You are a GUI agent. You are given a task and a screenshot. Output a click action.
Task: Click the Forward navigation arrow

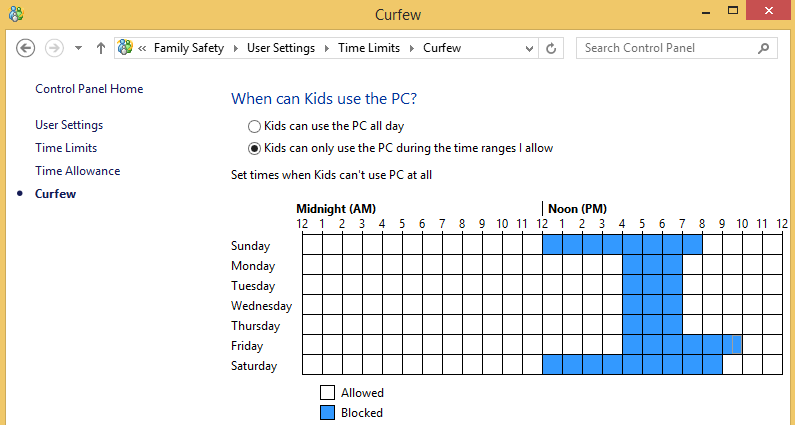[x=54, y=48]
